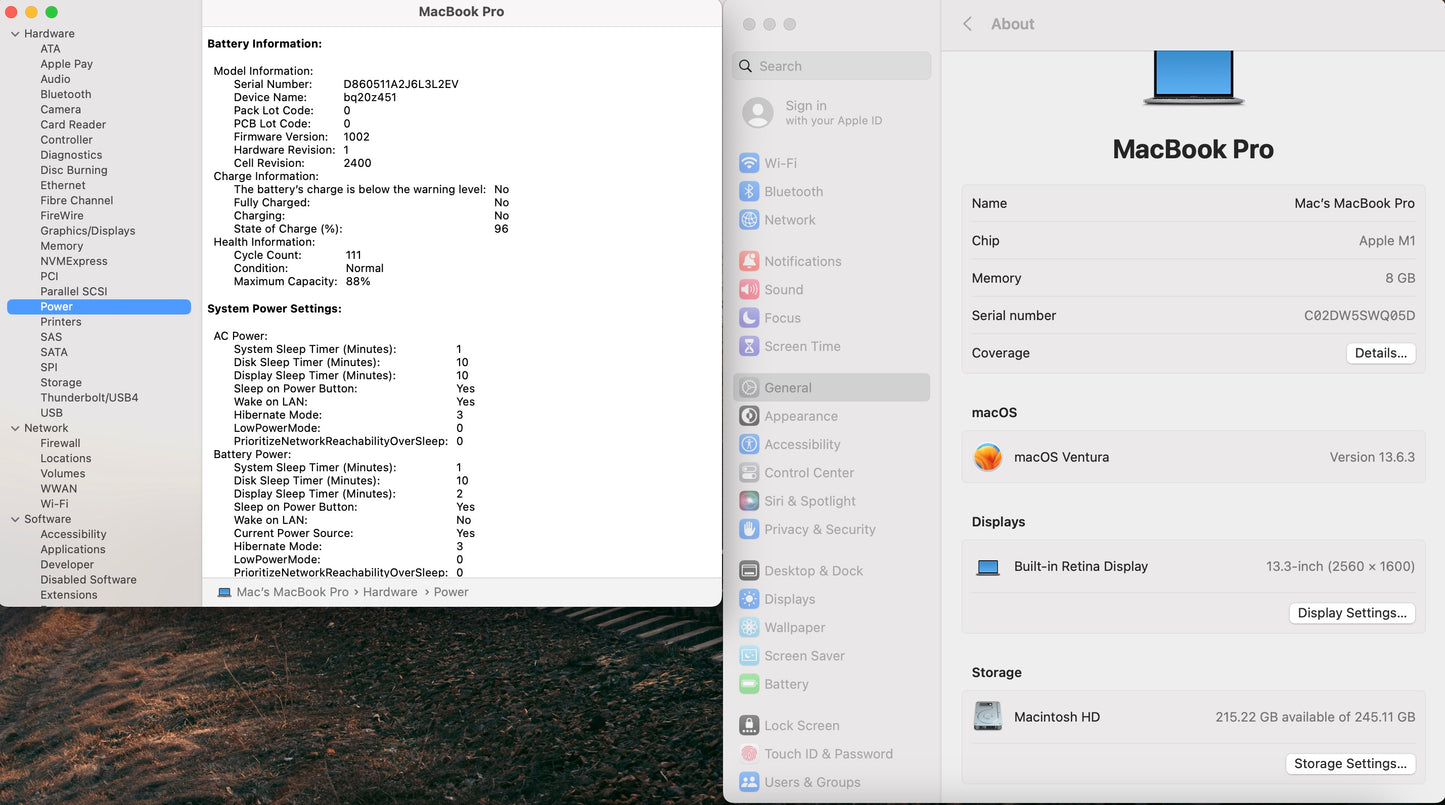This screenshot has height=805, width=1445.
Task: Open Network globe icon
Action: click(748, 220)
